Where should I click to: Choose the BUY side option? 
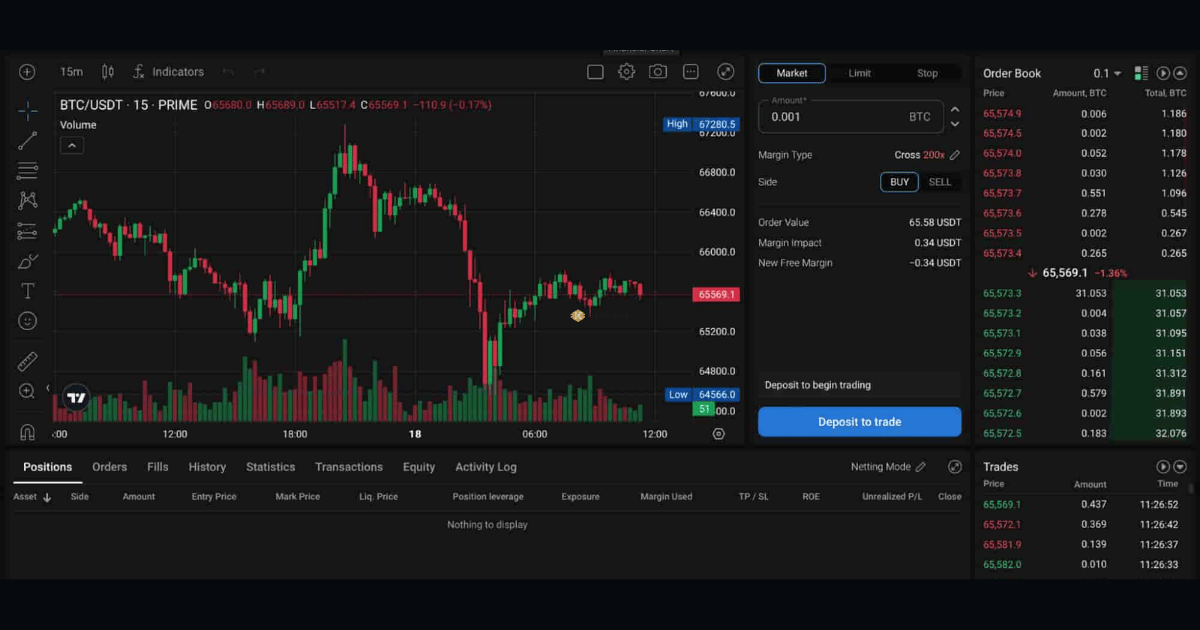coord(899,182)
